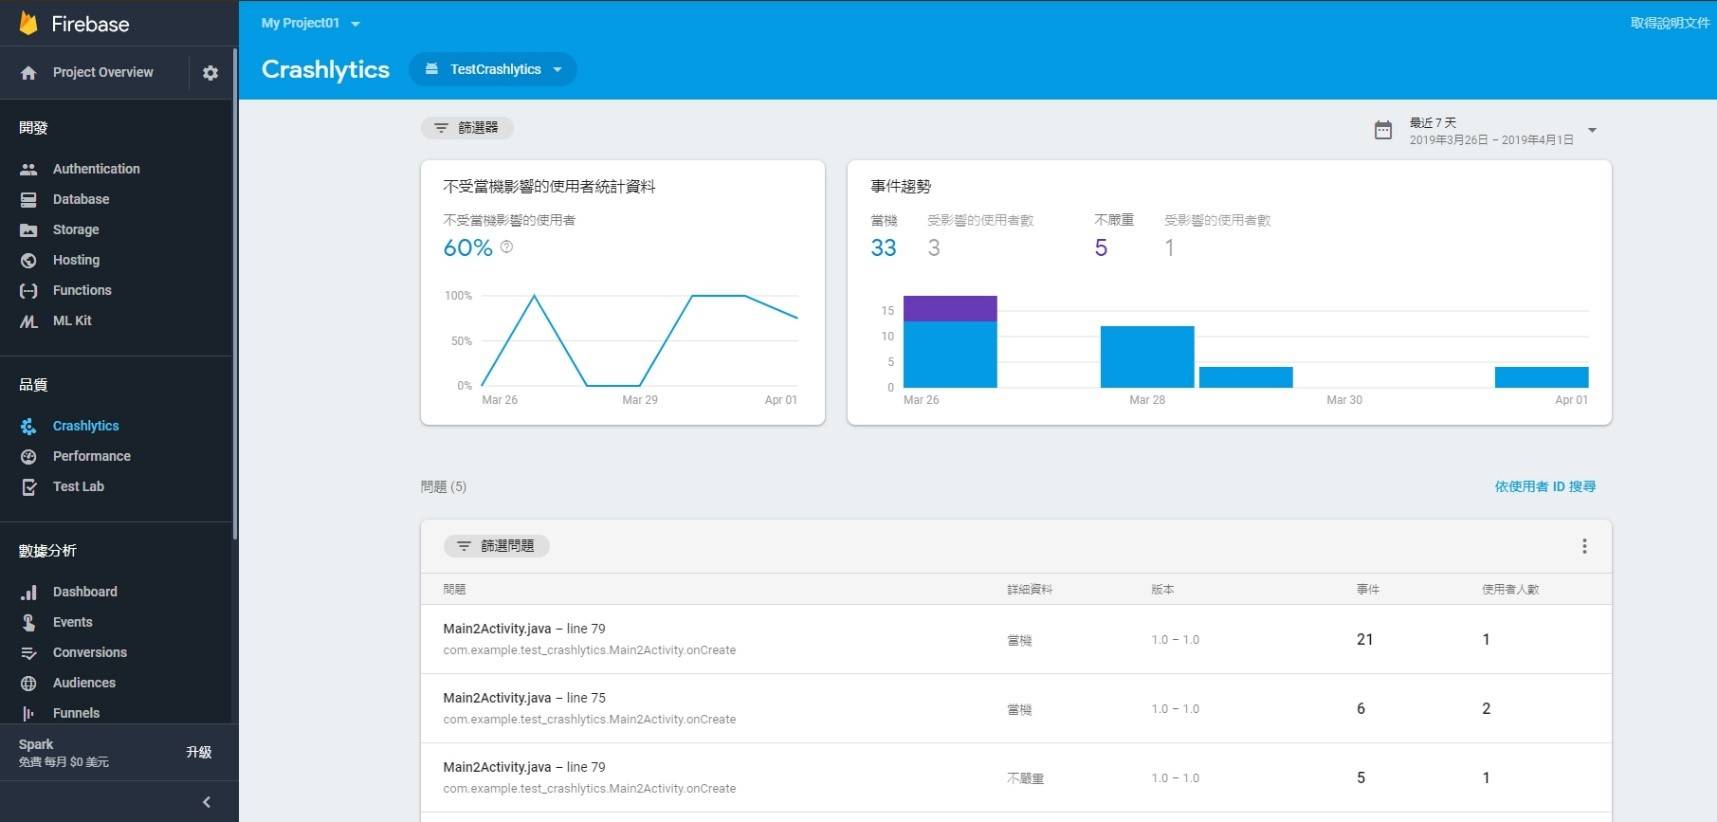Open Performance in the sidebar
The image size is (1717, 822).
coord(91,456)
